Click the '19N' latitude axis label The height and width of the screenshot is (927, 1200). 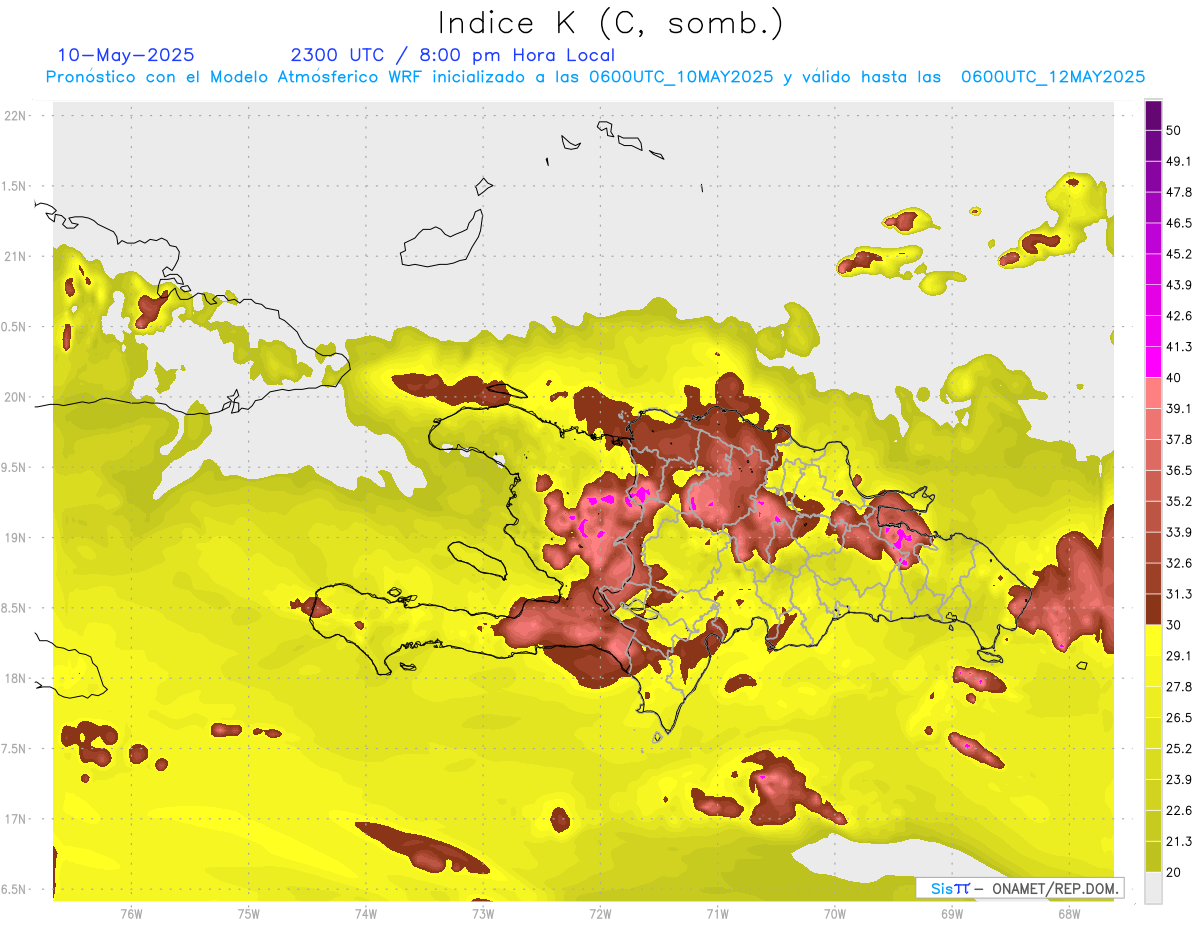pos(17,538)
